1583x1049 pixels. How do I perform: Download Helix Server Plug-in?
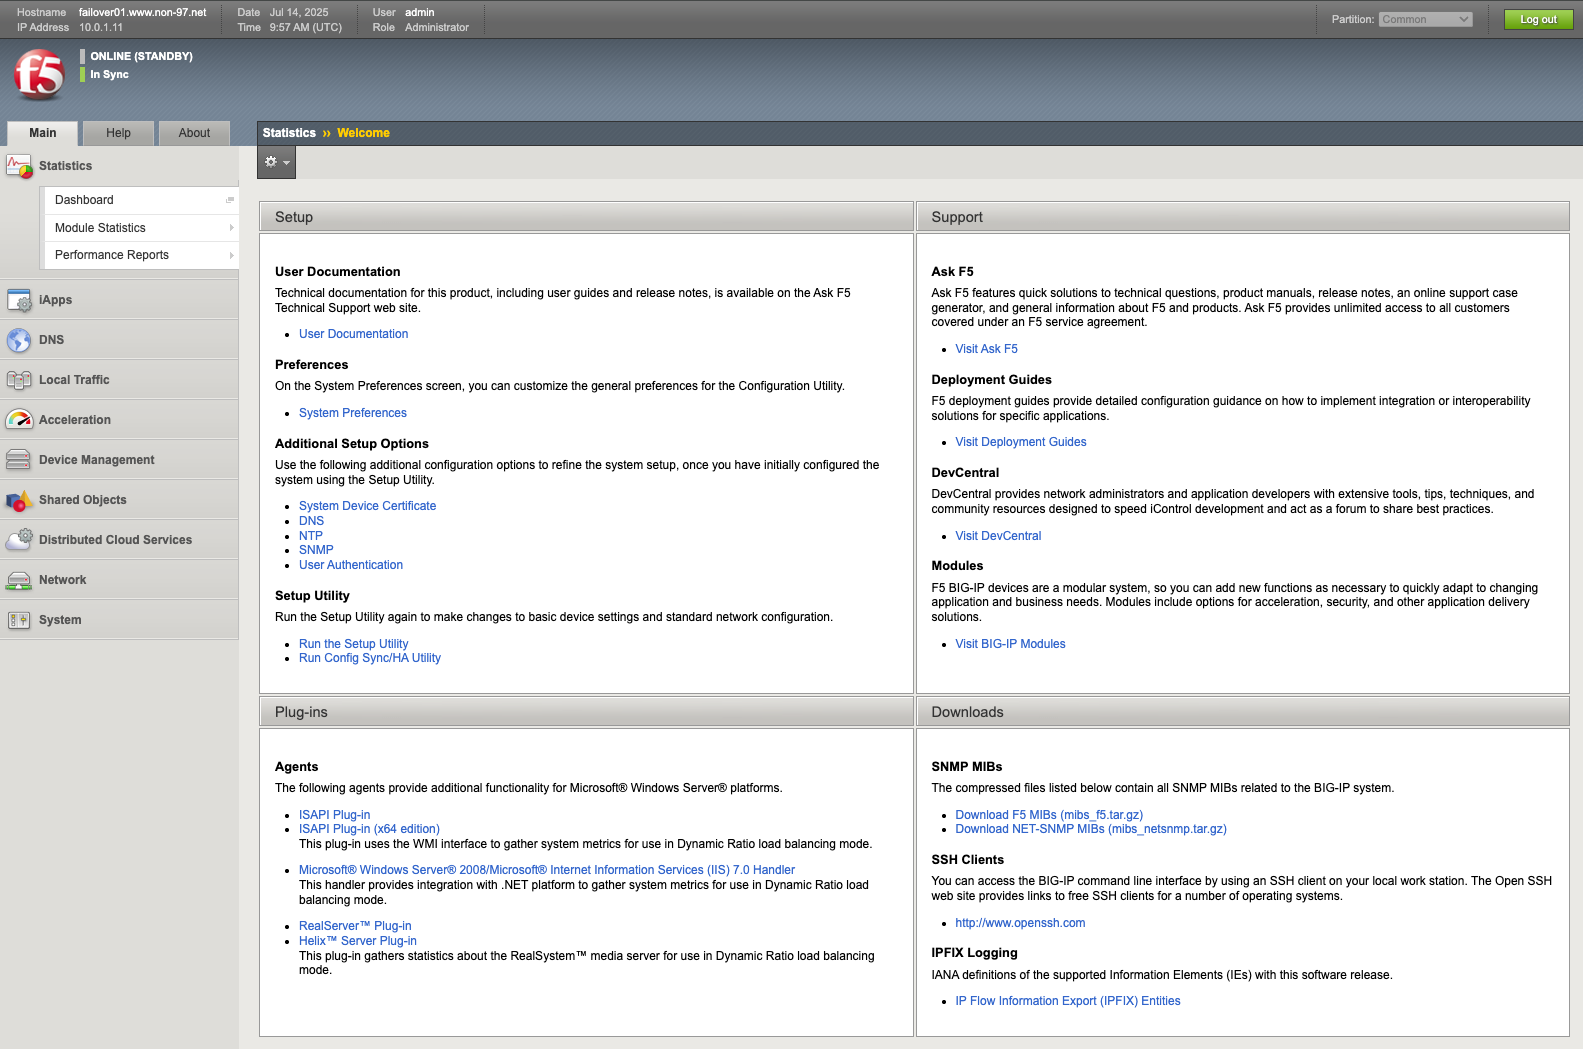coord(357,941)
